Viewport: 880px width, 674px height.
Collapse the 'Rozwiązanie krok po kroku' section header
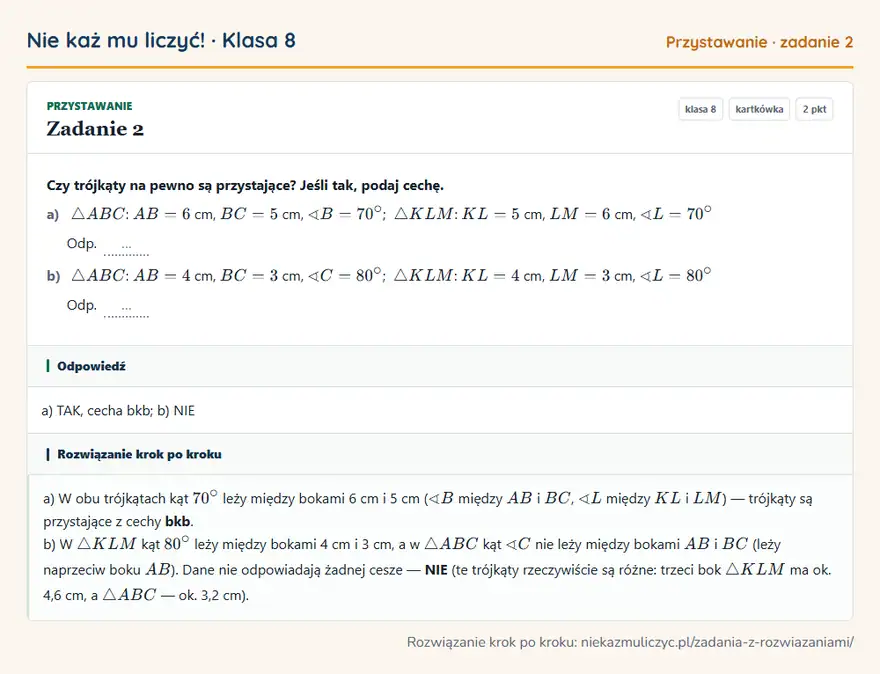point(440,454)
